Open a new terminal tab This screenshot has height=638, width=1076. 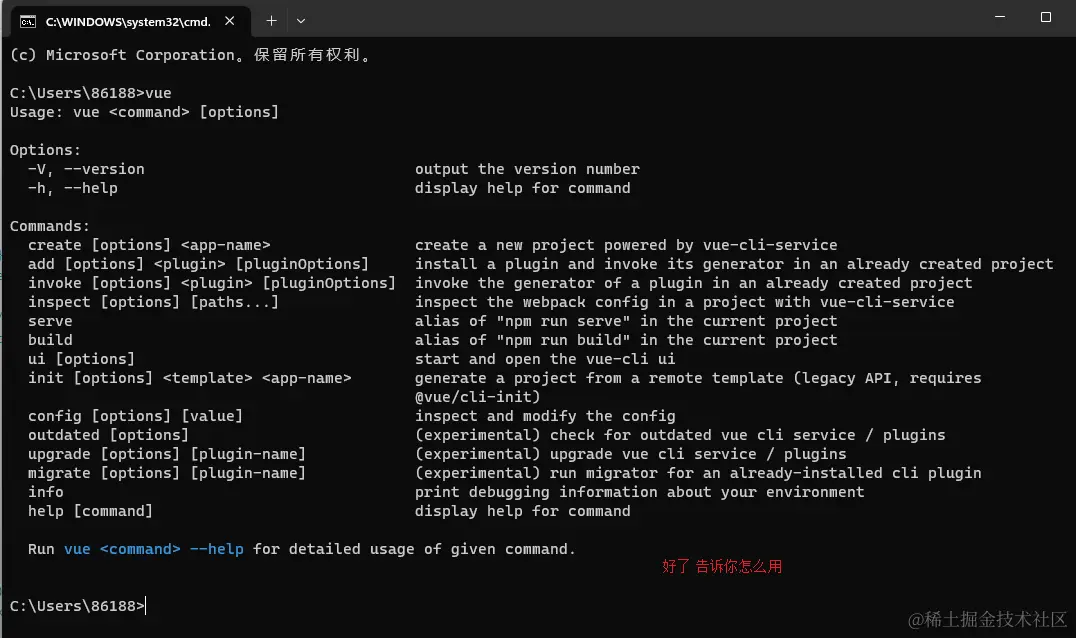pos(272,21)
